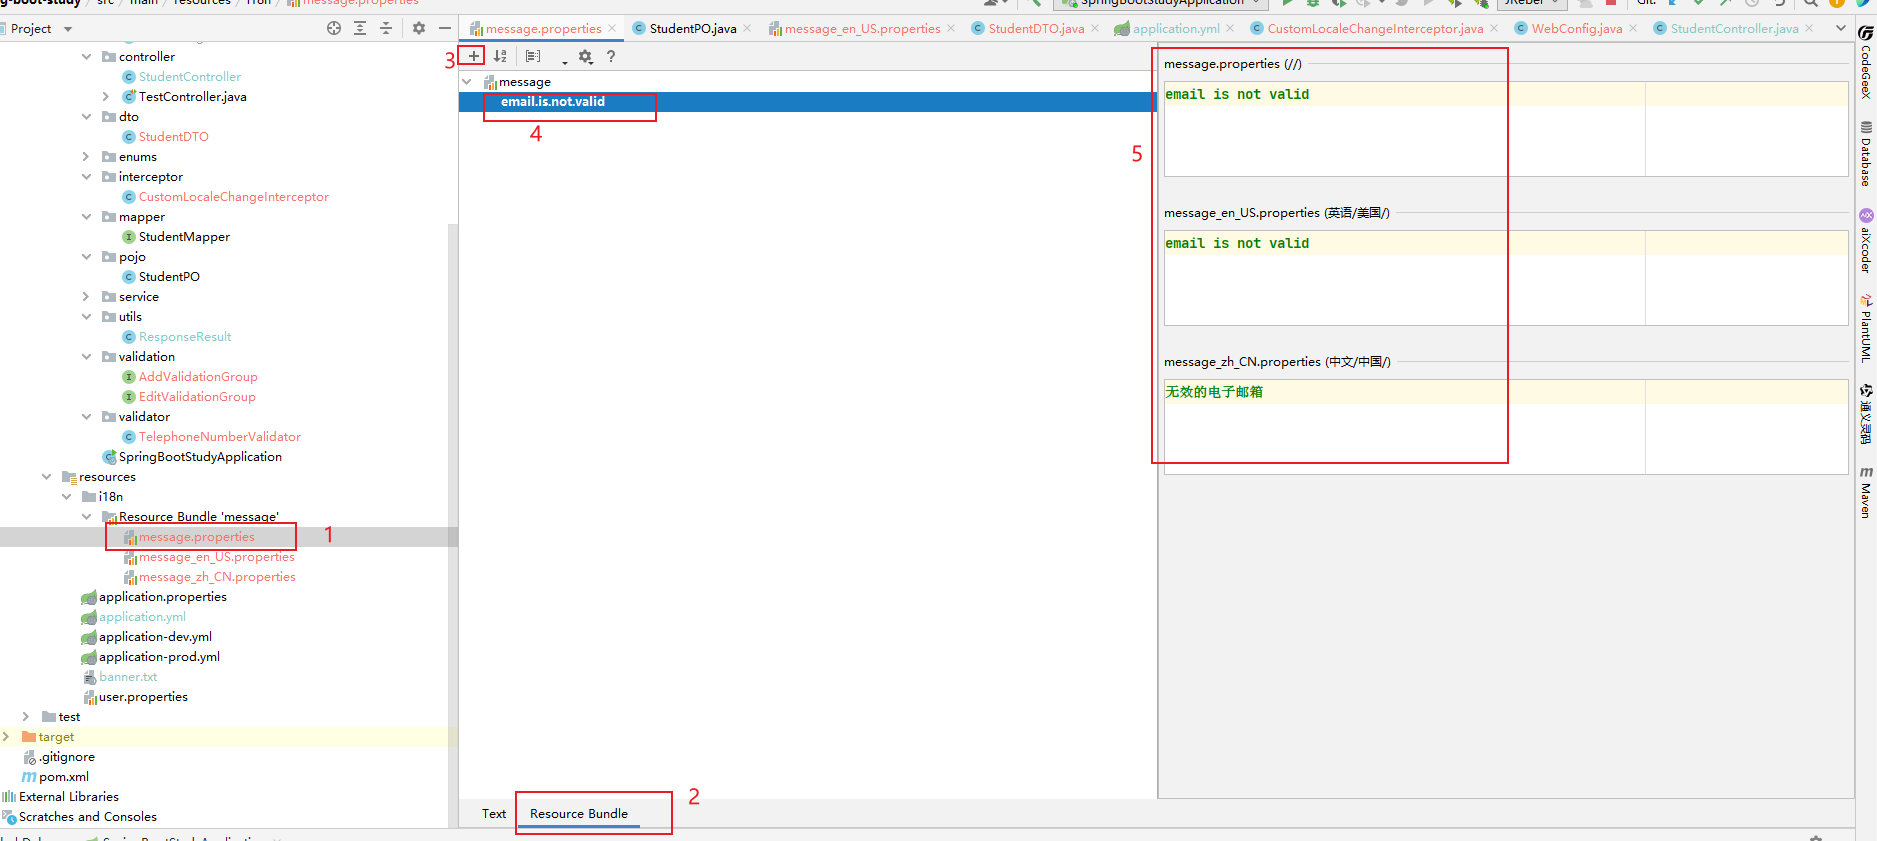Hide the Project tool window
The height and width of the screenshot is (841, 1877).
pos(445,28)
